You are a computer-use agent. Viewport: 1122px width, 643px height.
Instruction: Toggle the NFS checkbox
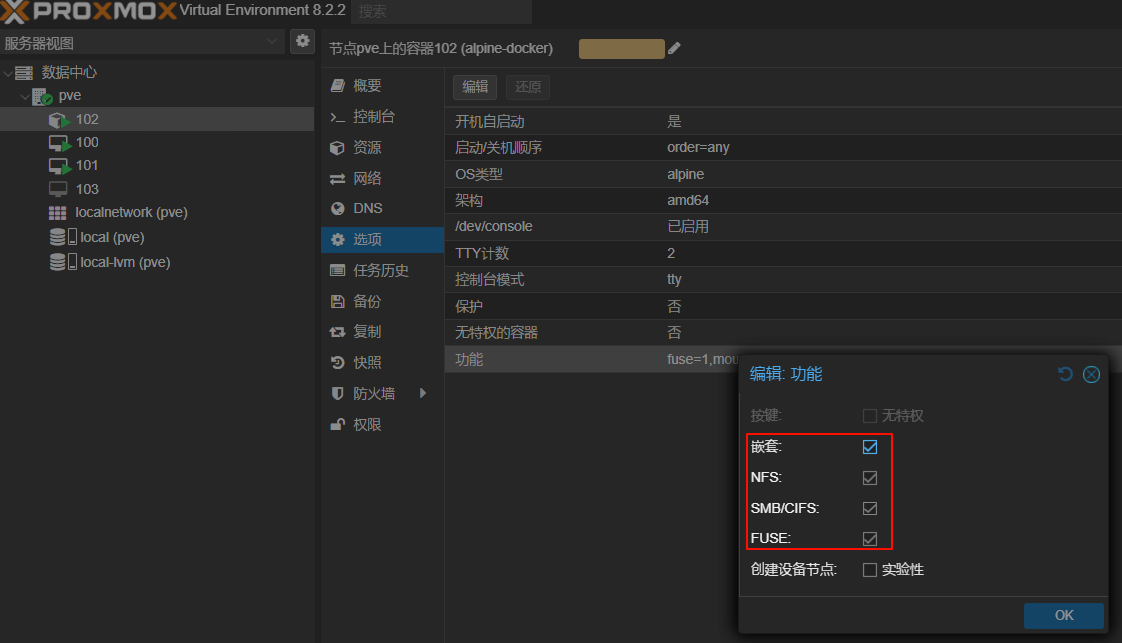coord(870,478)
